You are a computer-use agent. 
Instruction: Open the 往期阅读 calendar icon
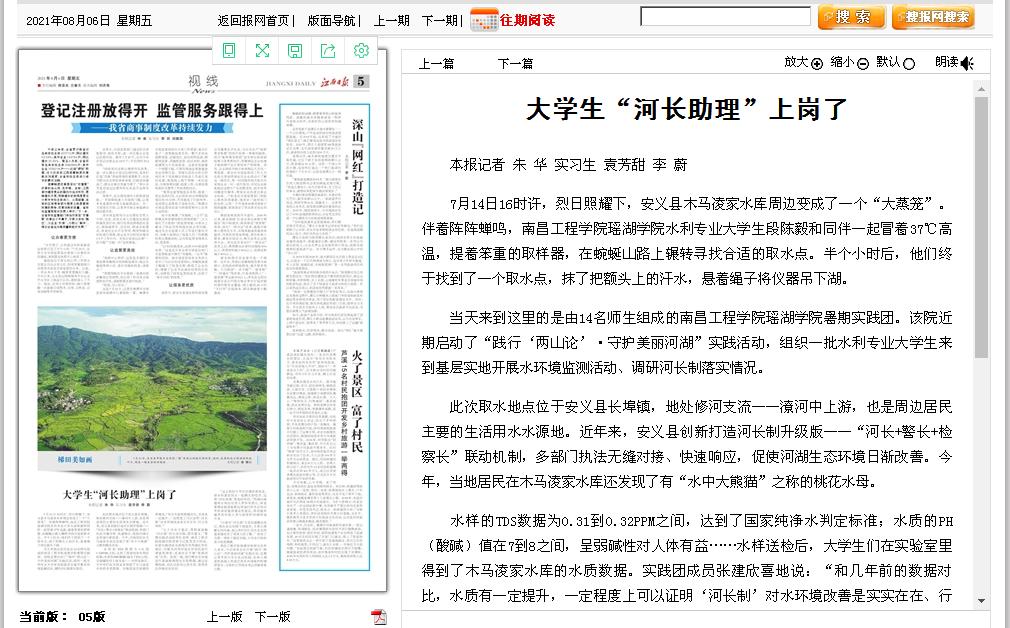[x=484, y=19]
